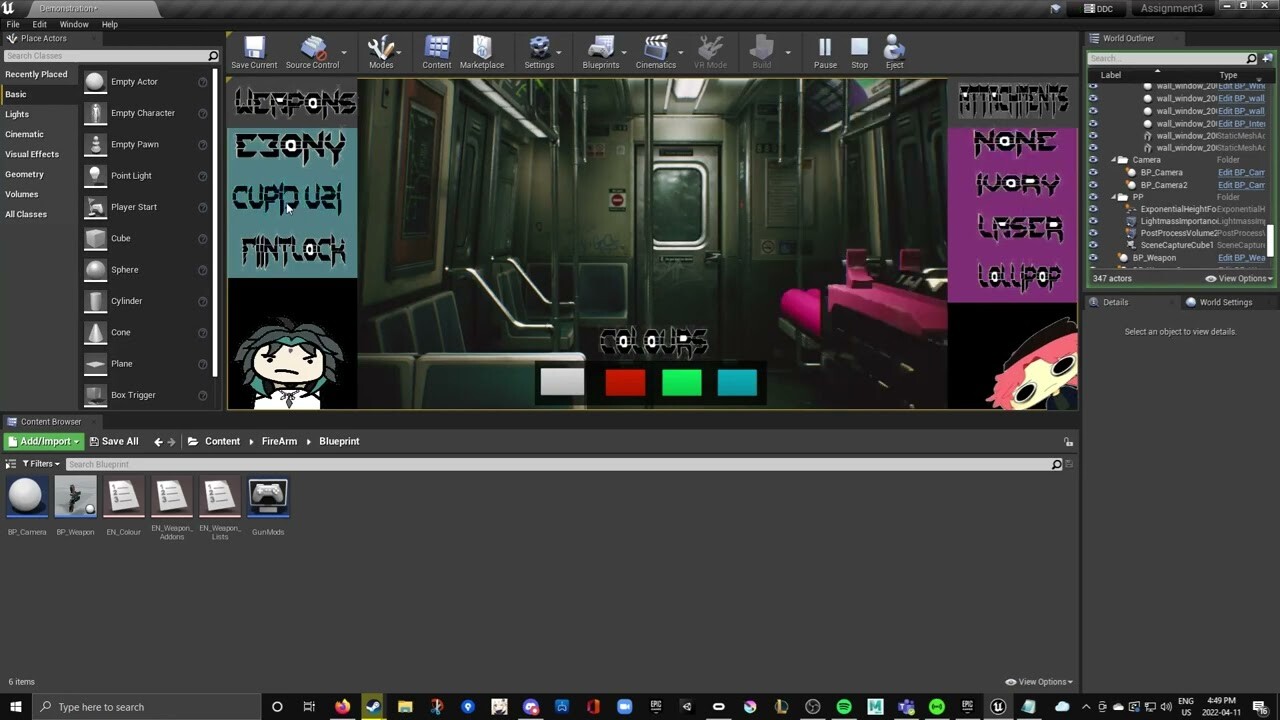Switch to the World Settings tab
The image size is (1280, 720).
point(1224,302)
